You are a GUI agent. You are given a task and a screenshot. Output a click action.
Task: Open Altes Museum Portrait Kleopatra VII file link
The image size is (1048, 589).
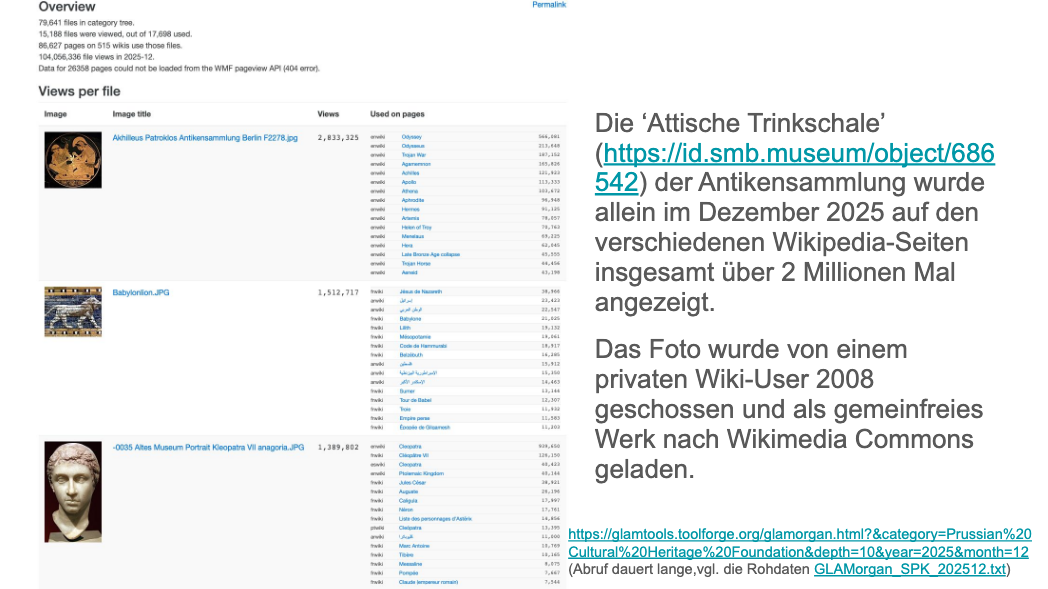point(208,447)
